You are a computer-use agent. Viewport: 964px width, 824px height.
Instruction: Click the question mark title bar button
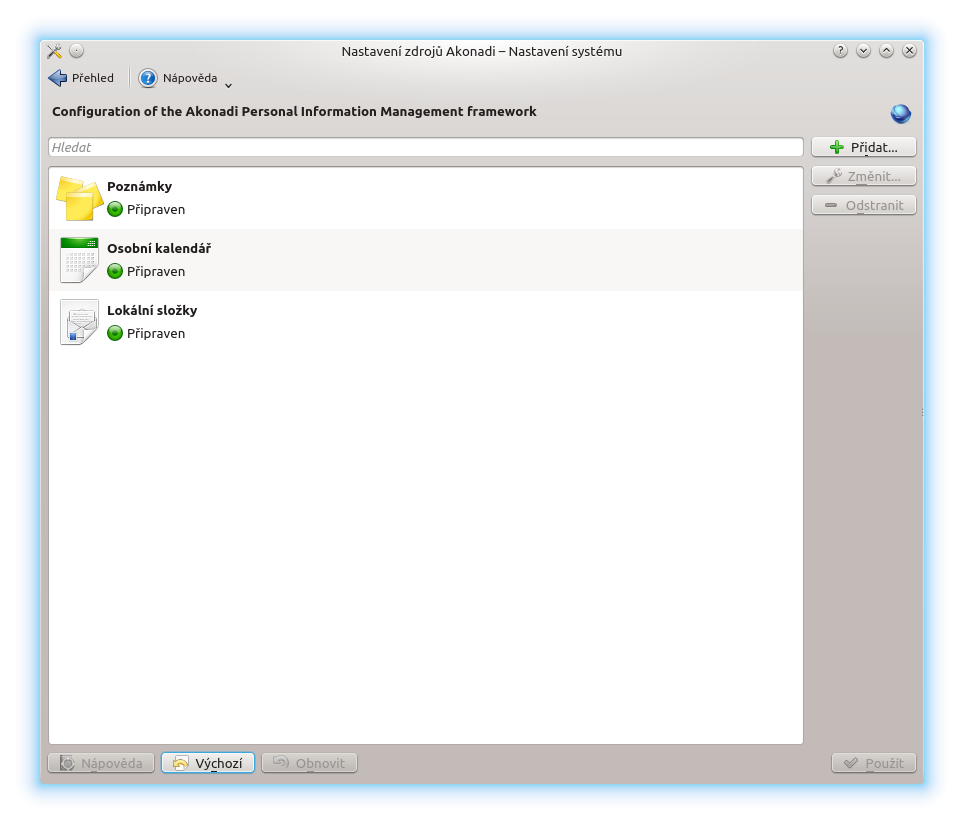840,51
